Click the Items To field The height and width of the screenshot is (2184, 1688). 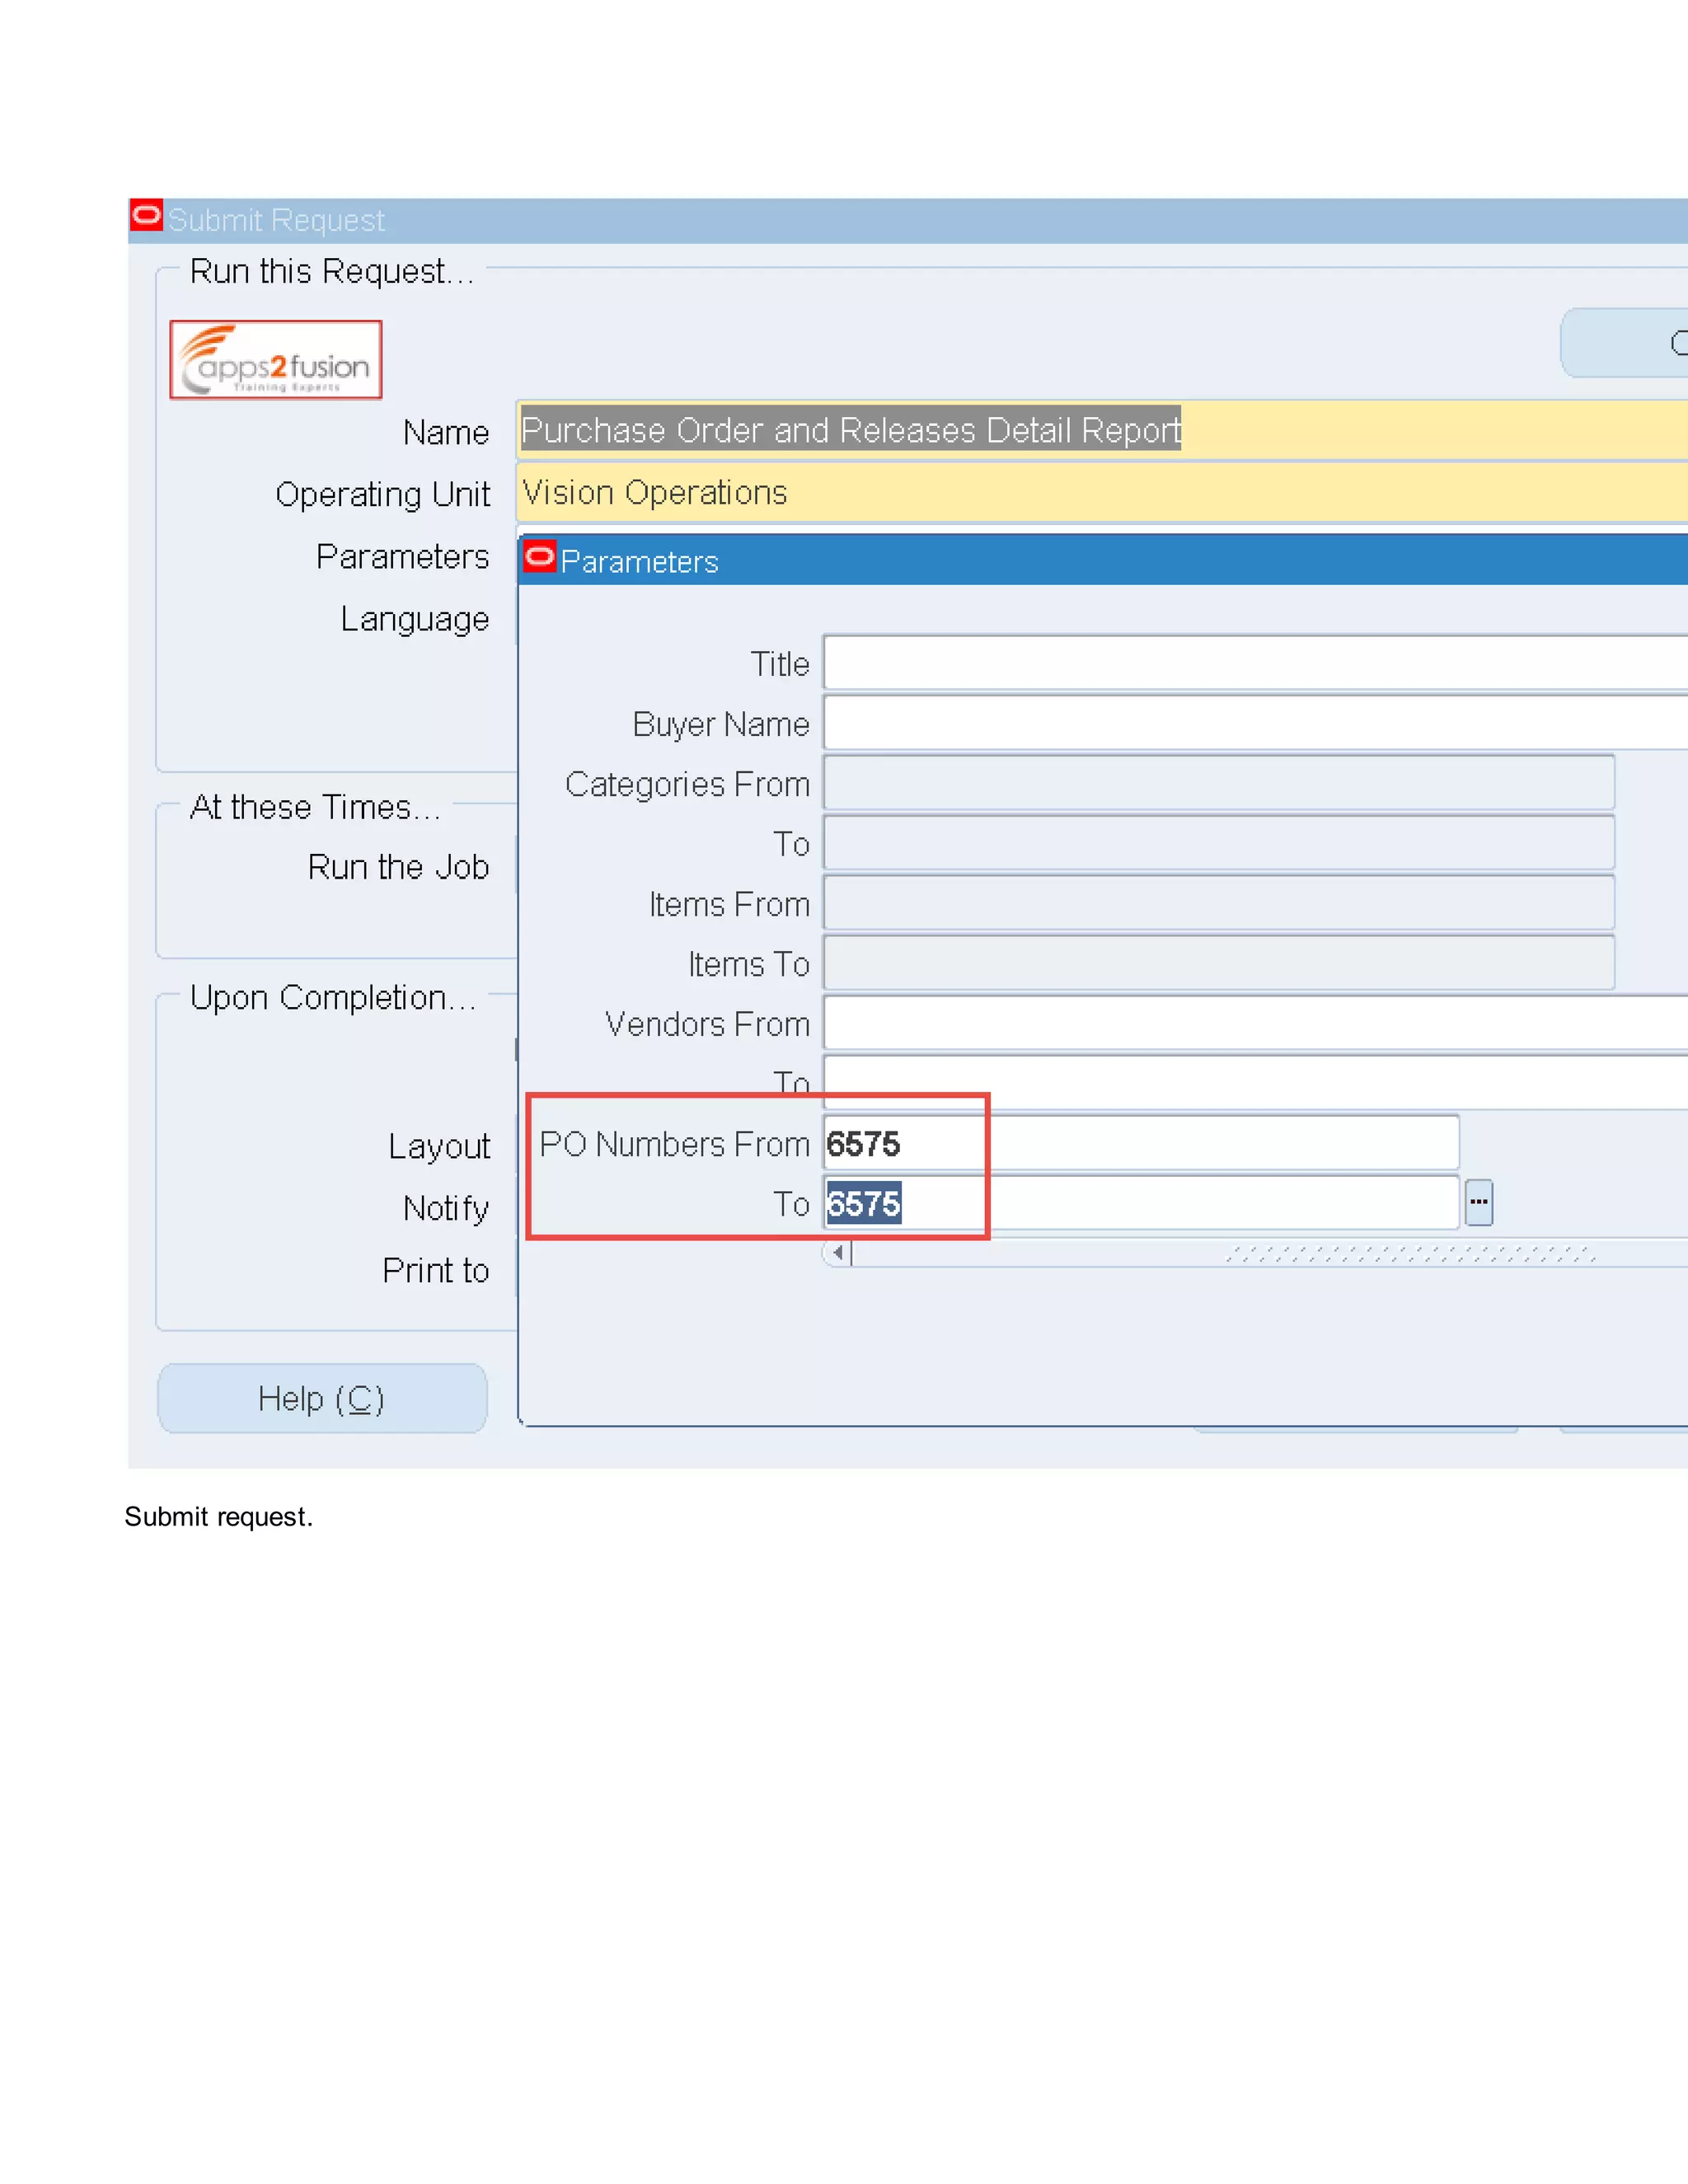(1218, 963)
